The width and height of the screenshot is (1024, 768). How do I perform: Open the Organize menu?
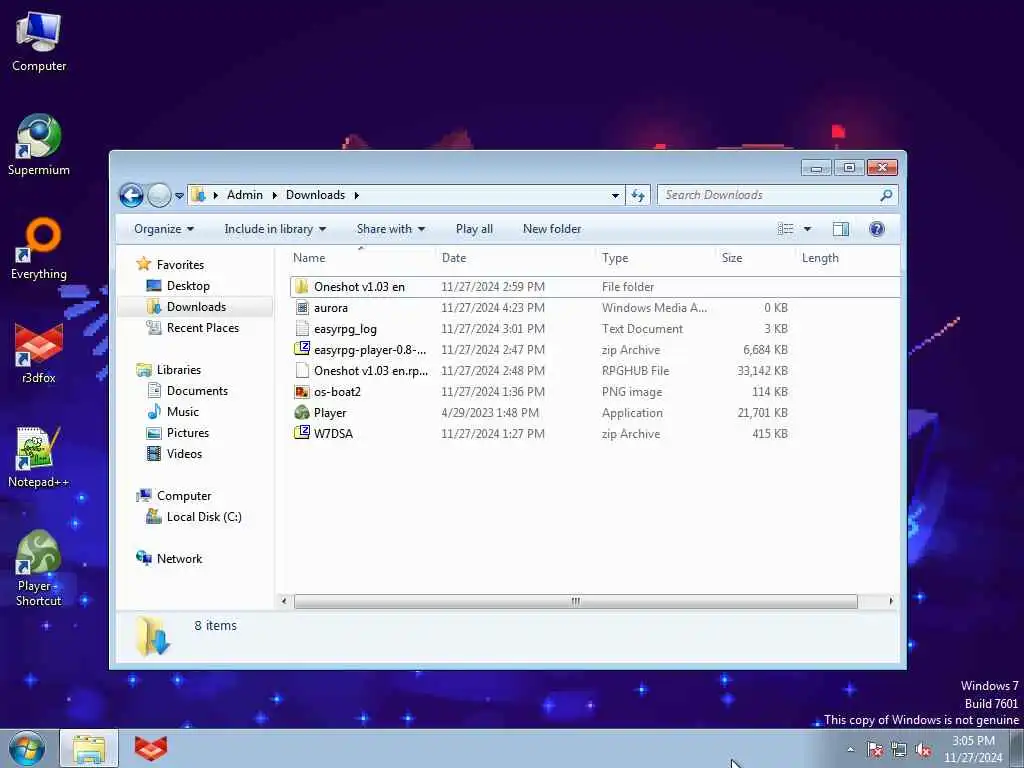[164, 229]
